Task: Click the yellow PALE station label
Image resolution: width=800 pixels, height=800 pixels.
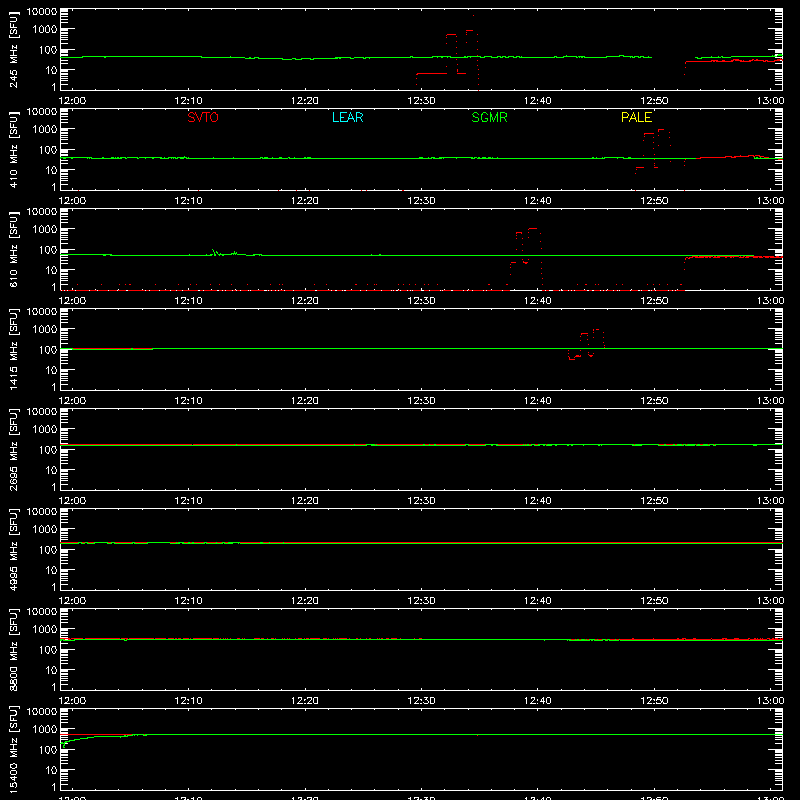Action: pos(636,117)
